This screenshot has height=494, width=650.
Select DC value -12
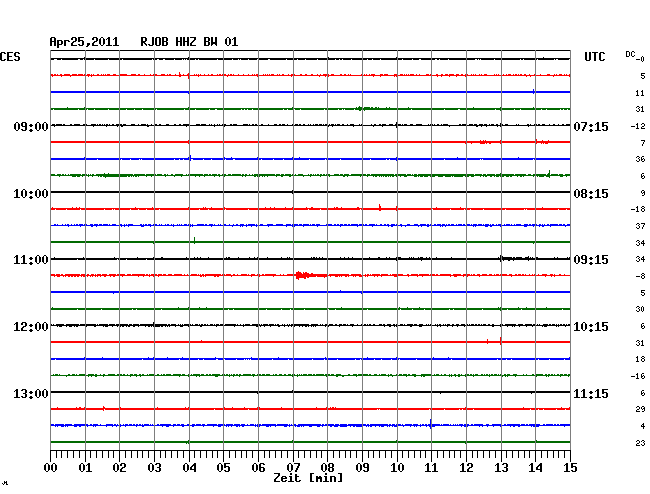pos(638,126)
